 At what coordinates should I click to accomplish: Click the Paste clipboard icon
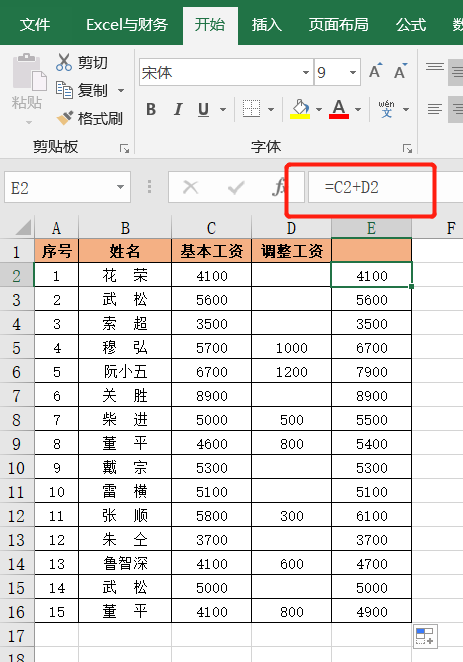[x=29, y=72]
